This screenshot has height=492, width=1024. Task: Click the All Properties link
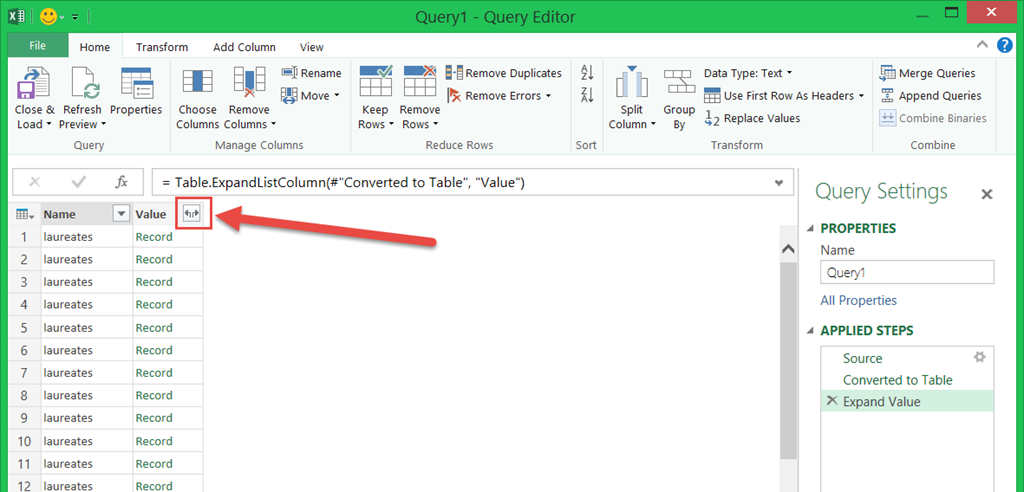click(858, 300)
